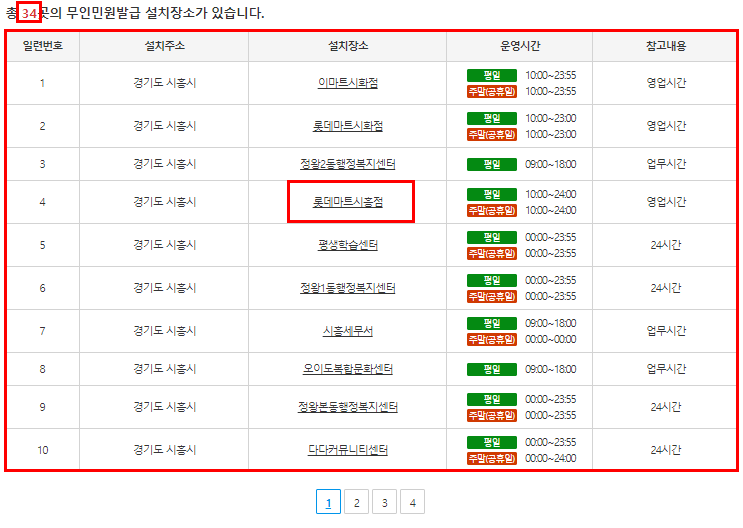
Task: Click the 주말(공휴일) badge in 롯데마트시흥점 row
Action: coord(492,210)
